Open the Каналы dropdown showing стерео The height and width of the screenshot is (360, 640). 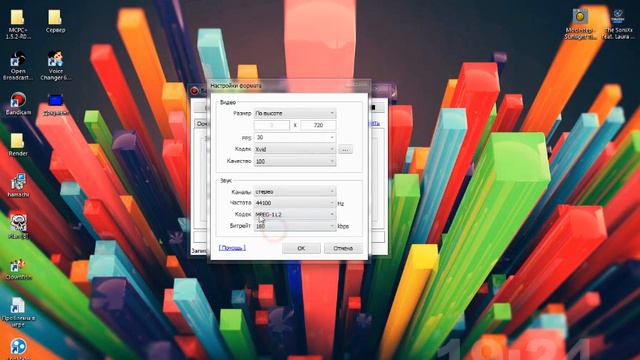[295, 191]
